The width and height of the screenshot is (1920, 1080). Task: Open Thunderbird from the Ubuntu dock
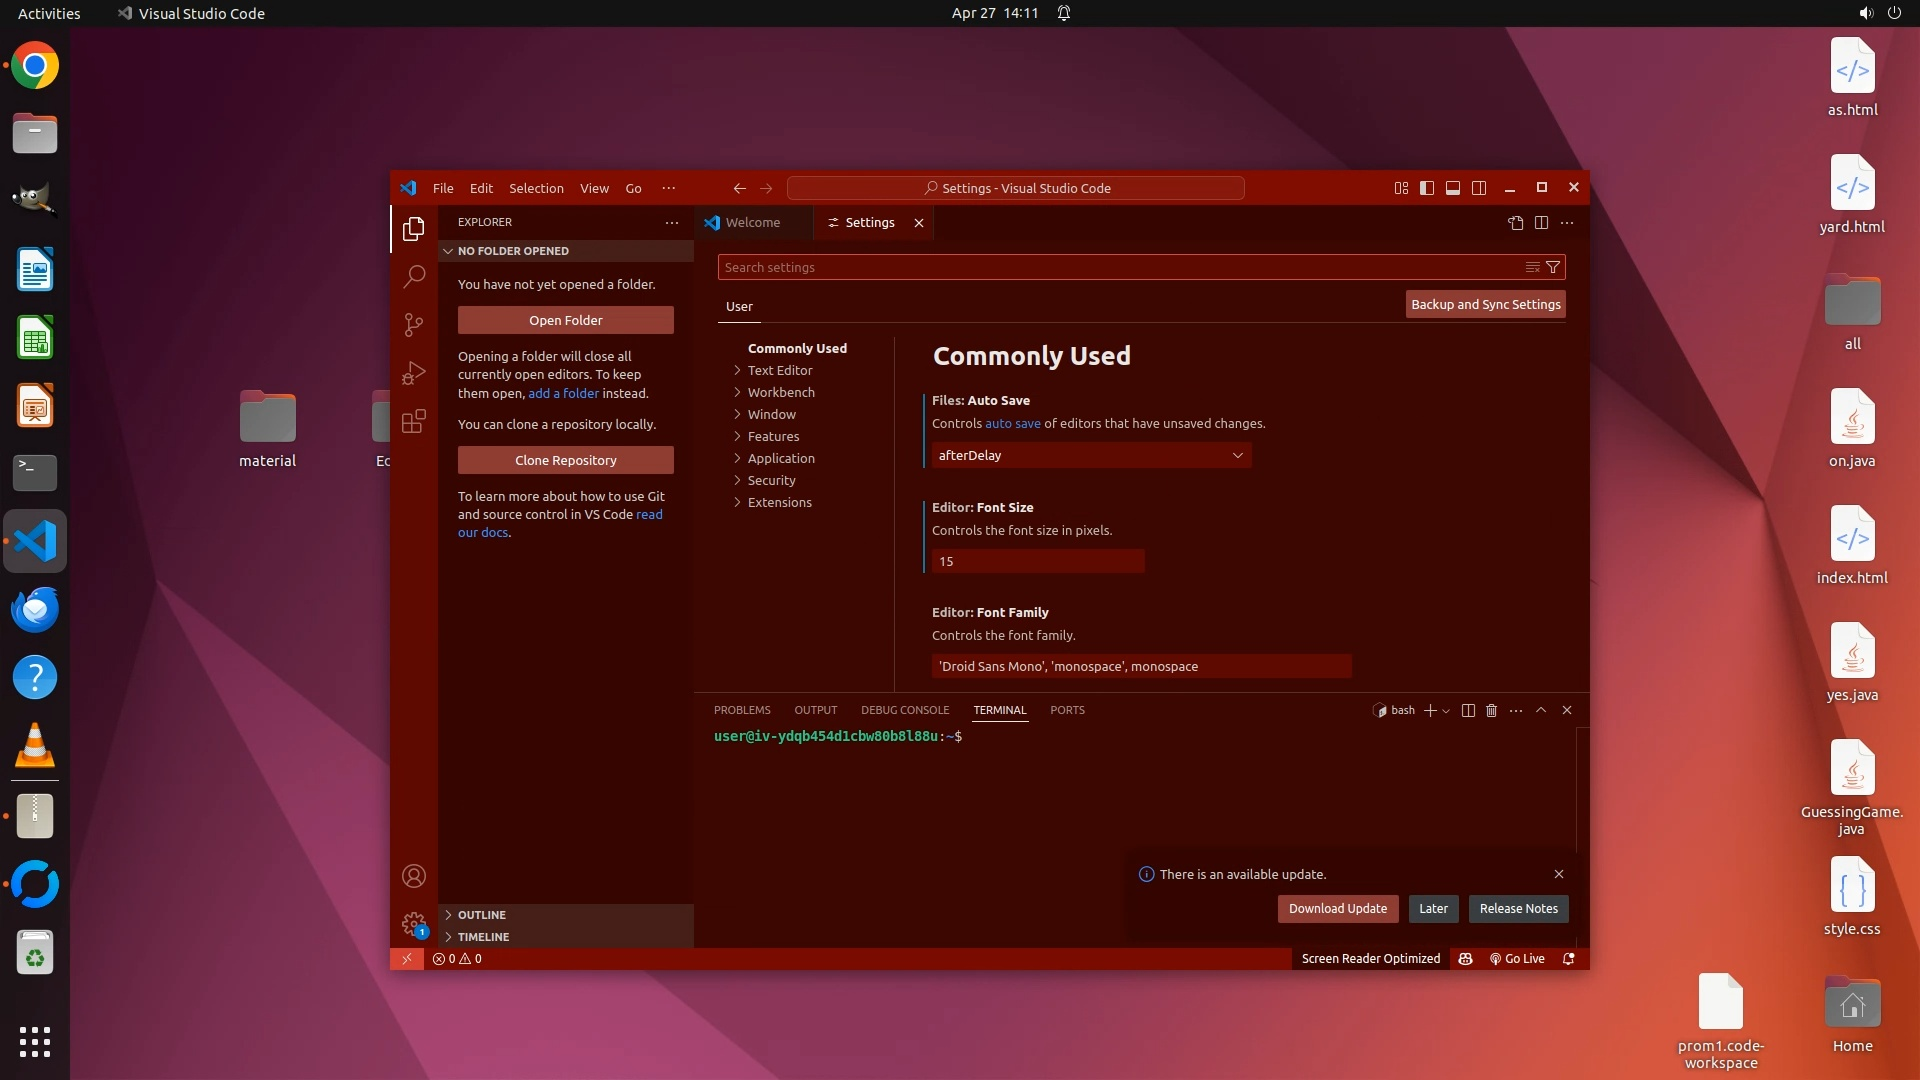pyautogui.click(x=35, y=609)
